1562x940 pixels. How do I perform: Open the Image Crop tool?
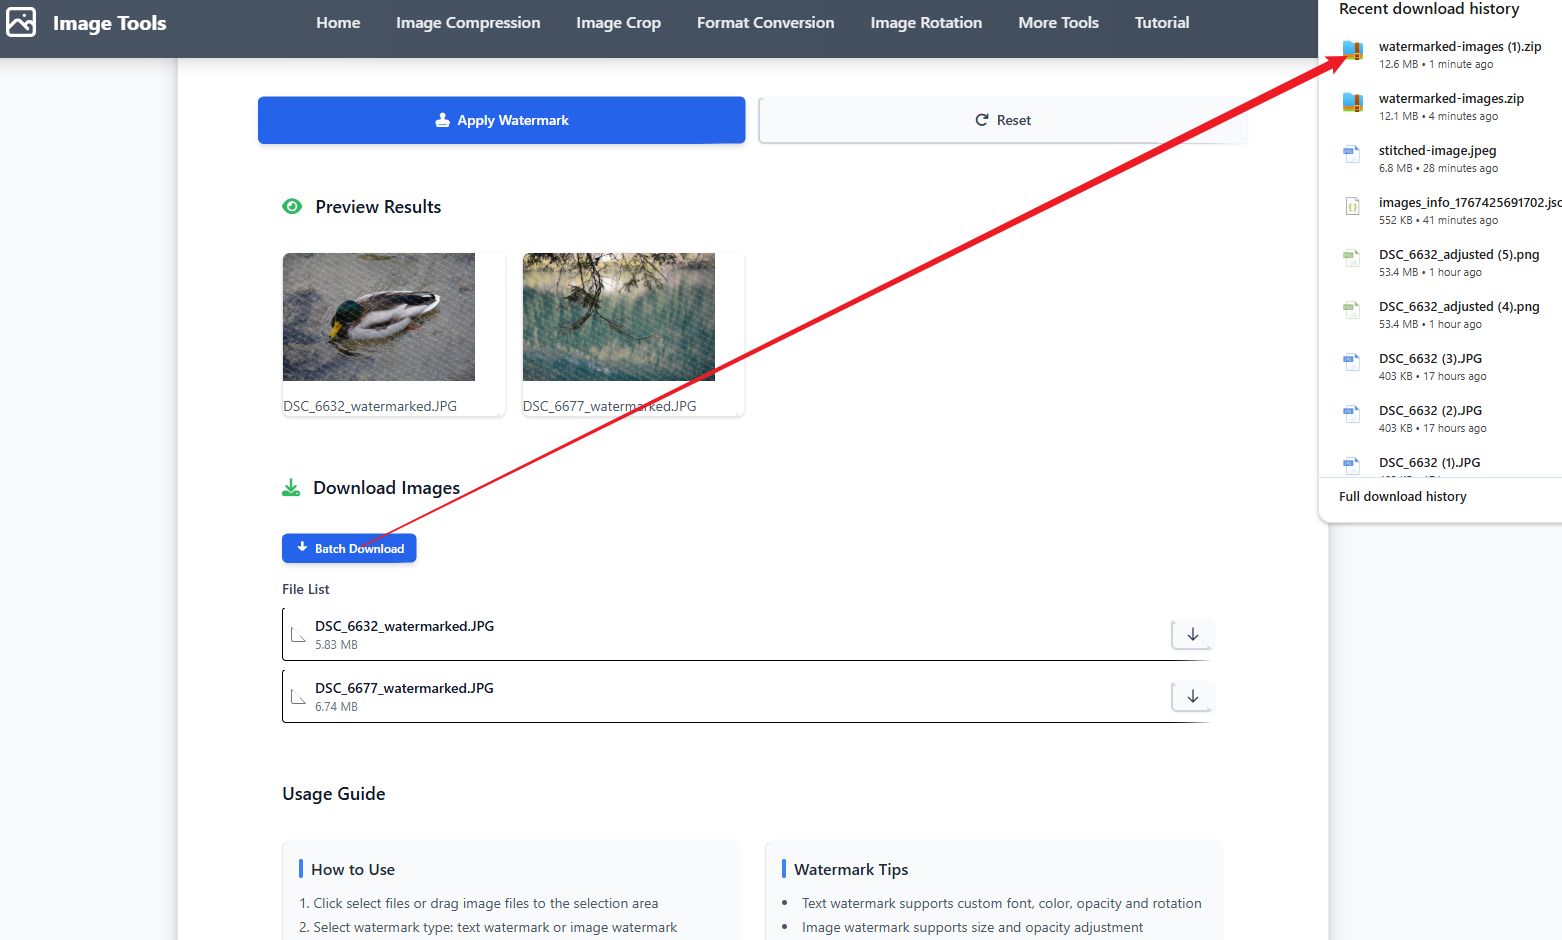coord(618,22)
